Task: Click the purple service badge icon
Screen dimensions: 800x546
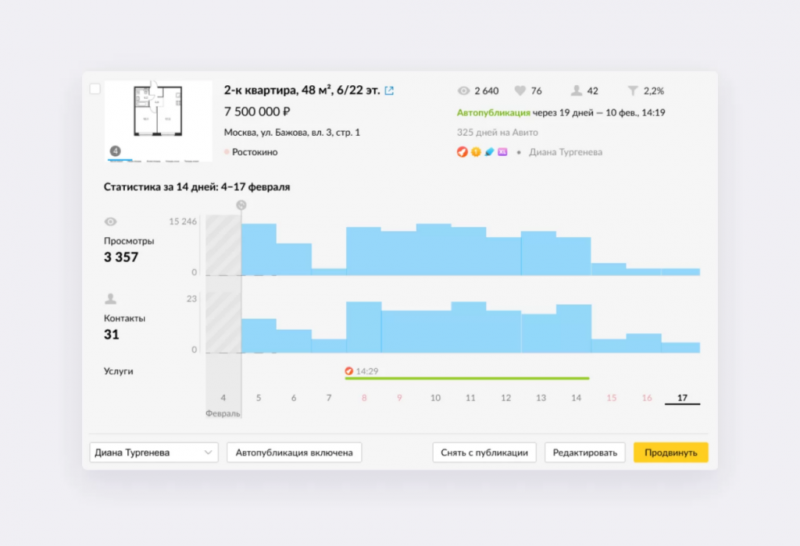Action: (x=503, y=152)
